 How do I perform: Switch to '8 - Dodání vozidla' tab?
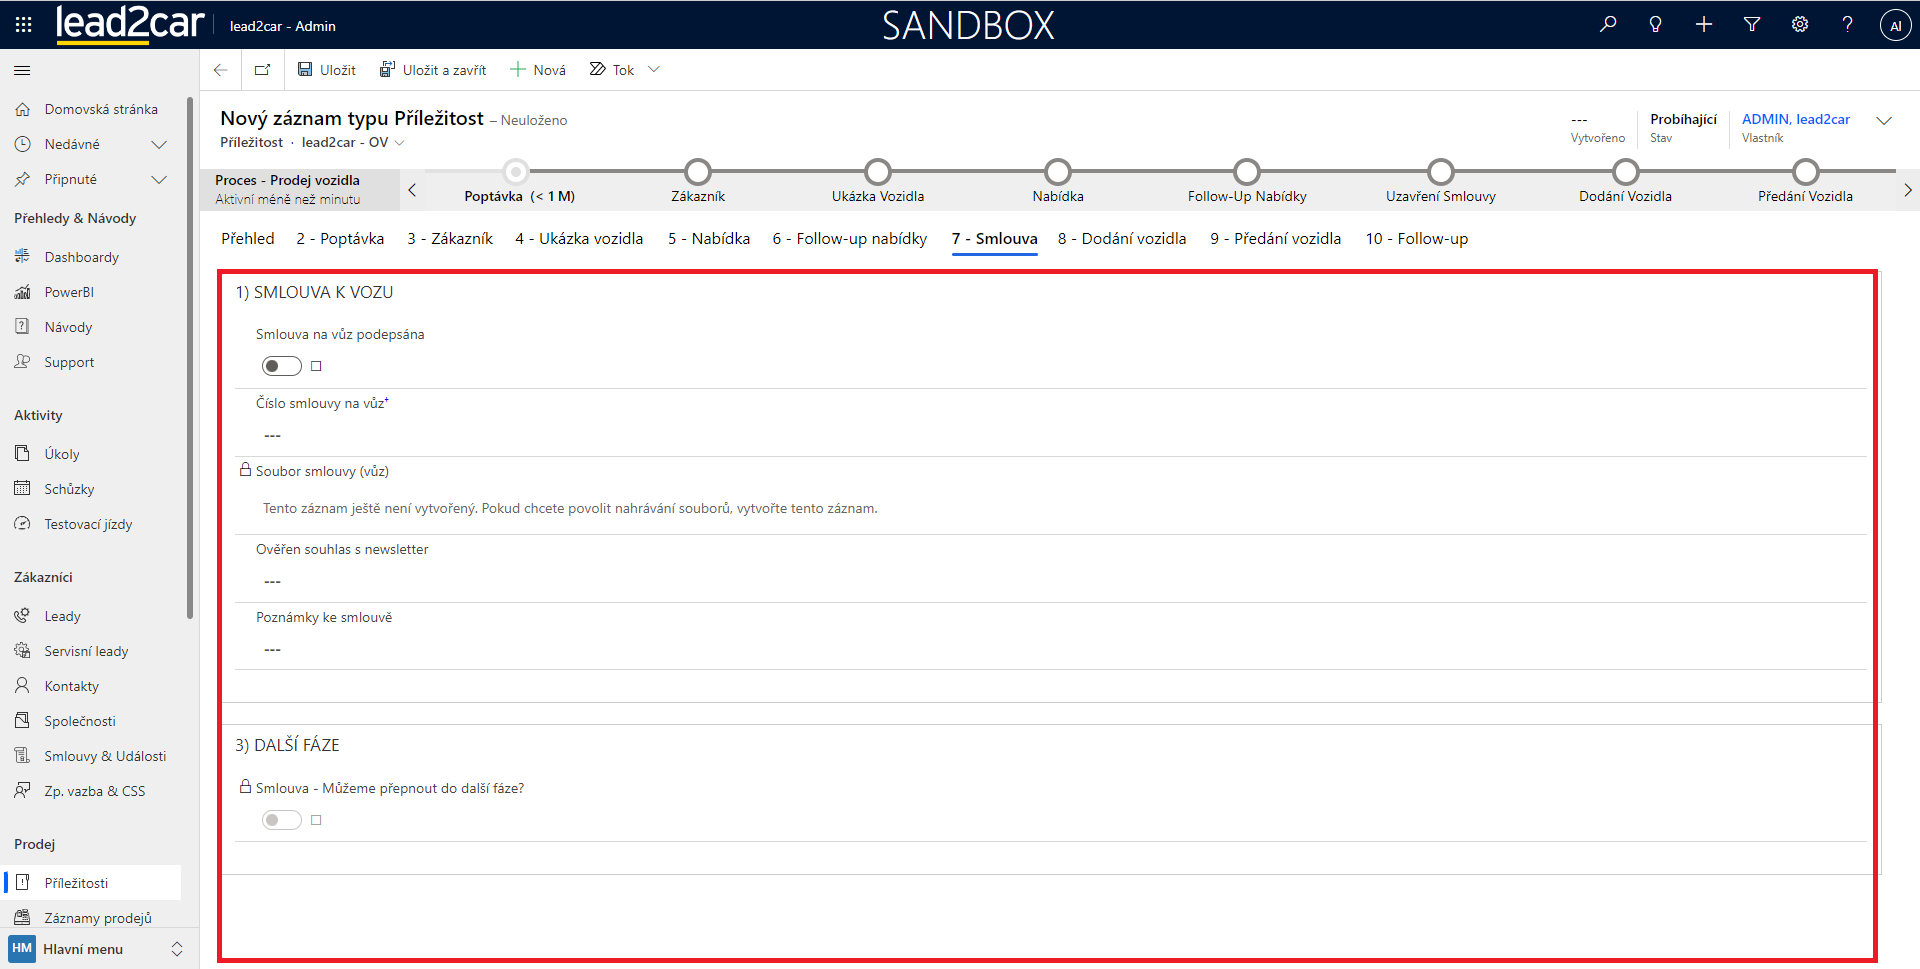1121,239
